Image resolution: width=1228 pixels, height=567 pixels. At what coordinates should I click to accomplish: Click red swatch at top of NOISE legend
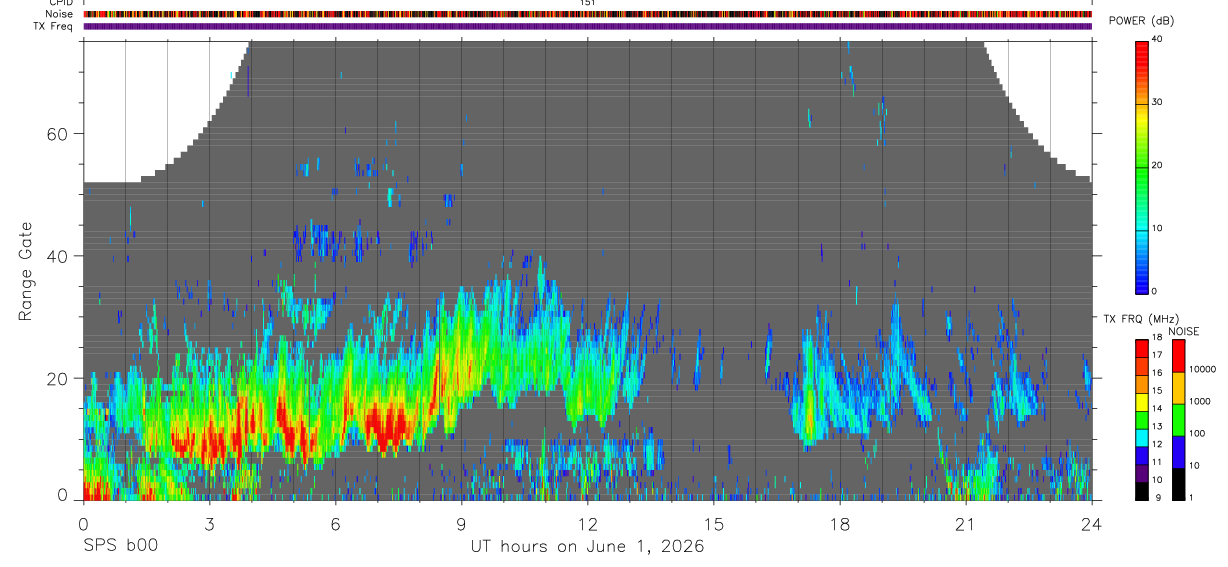click(1178, 356)
